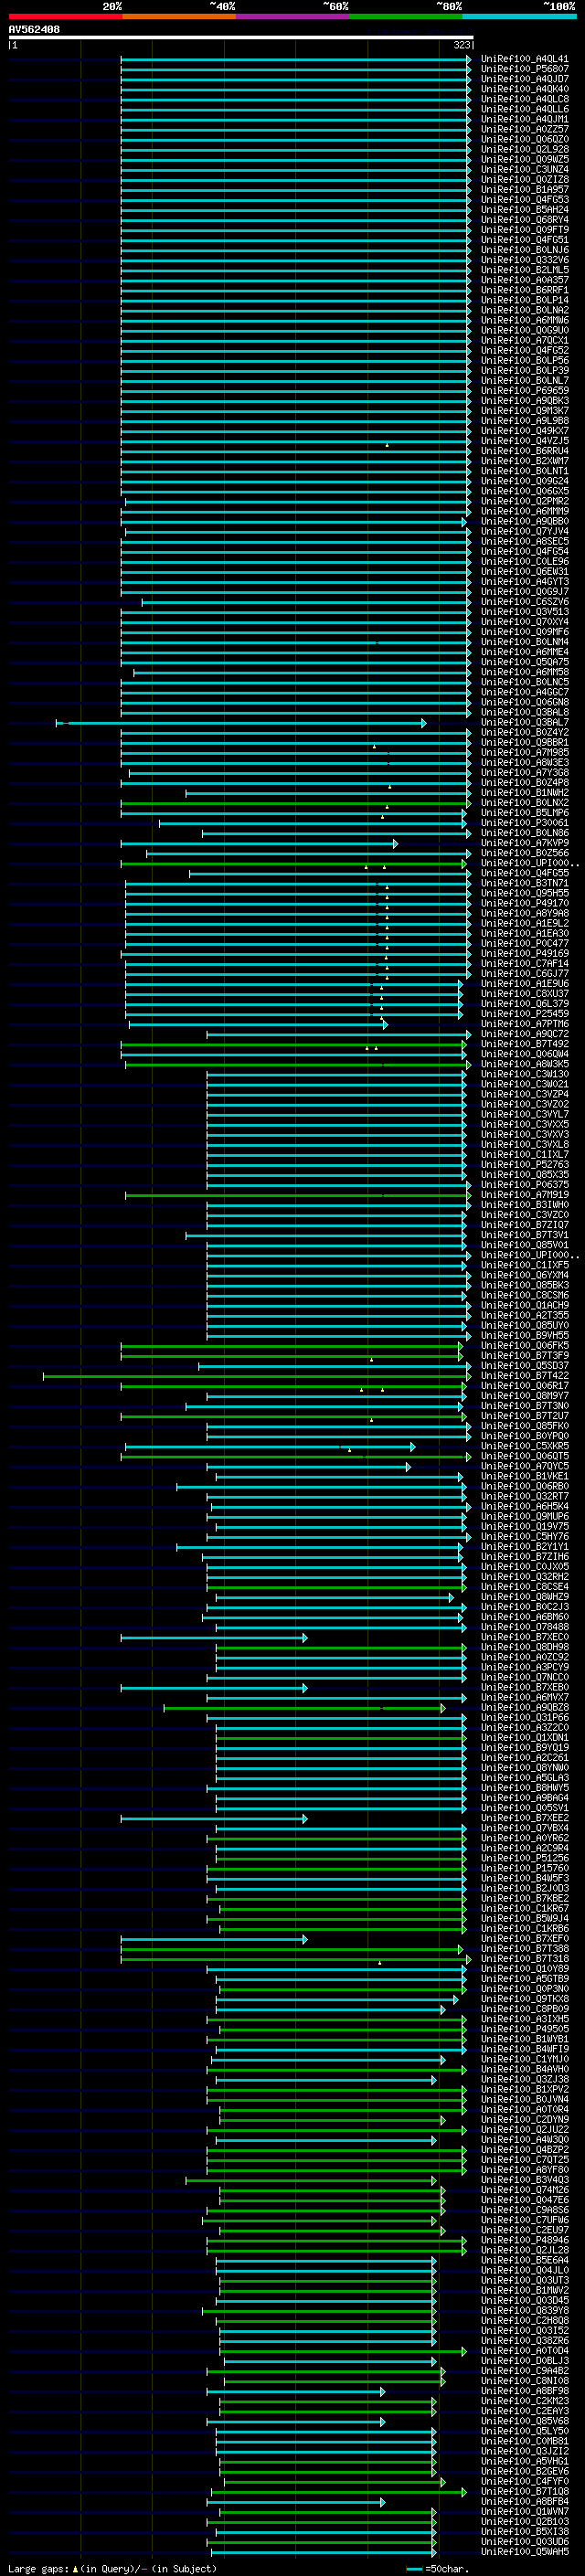This screenshot has height=2576, width=585.
Task: Click the white query sequence bar
Action: coord(241,37)
